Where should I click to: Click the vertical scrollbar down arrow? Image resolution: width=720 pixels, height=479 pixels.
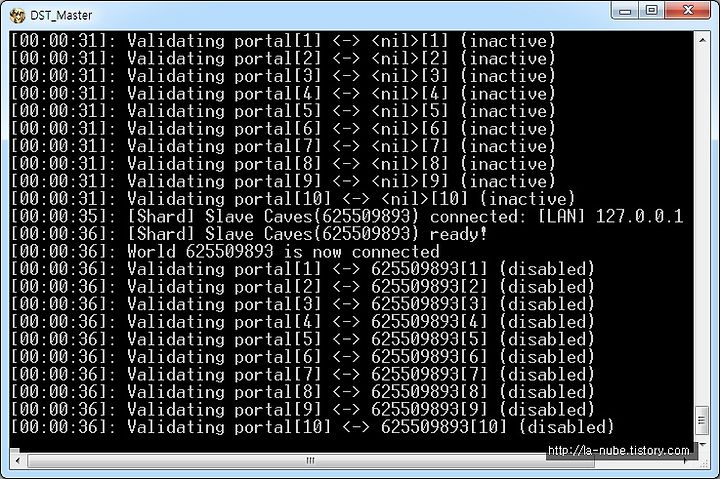click(x=702, y=445)
